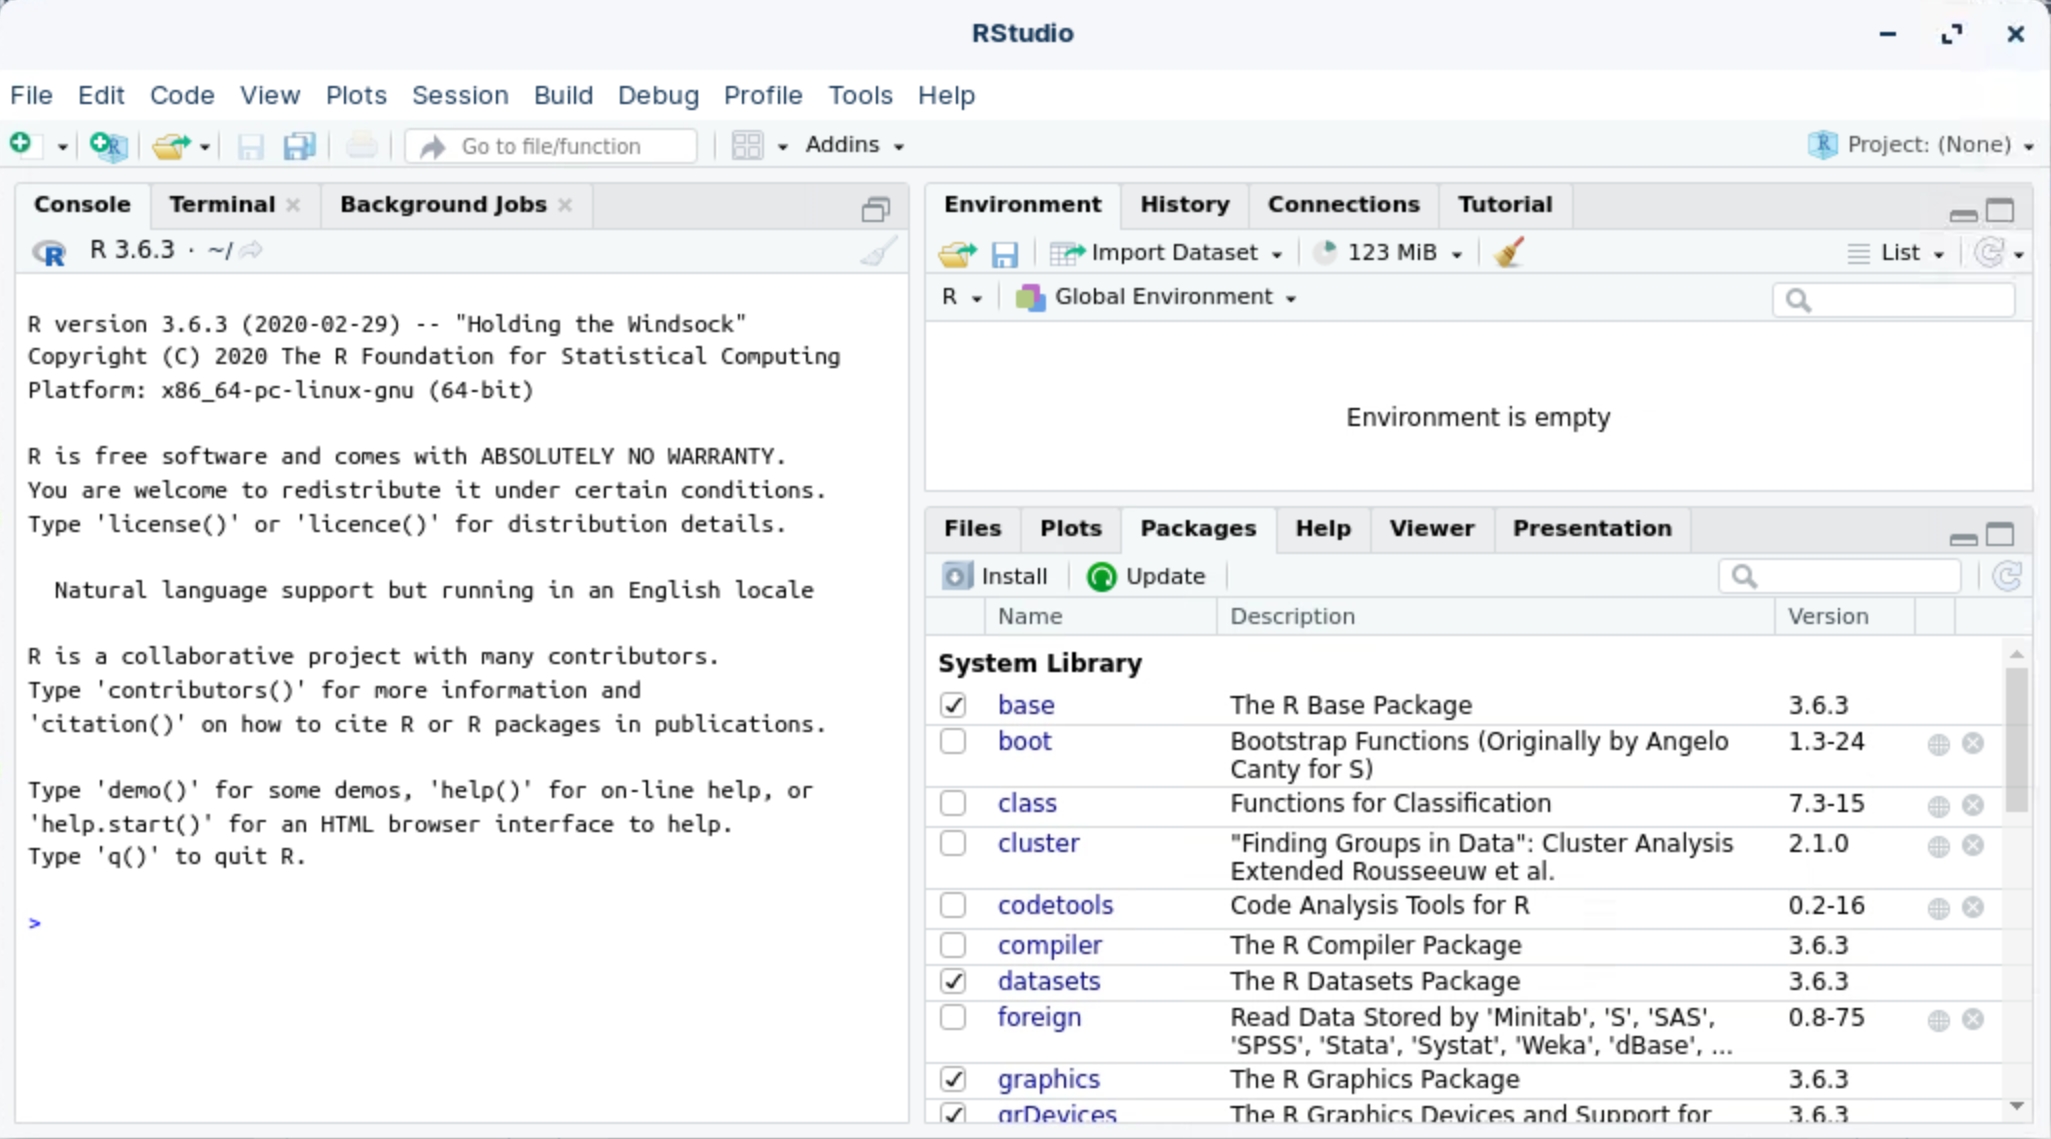
Task: Remove the boot package with the x icon
Action: [x=1972, y=743]
